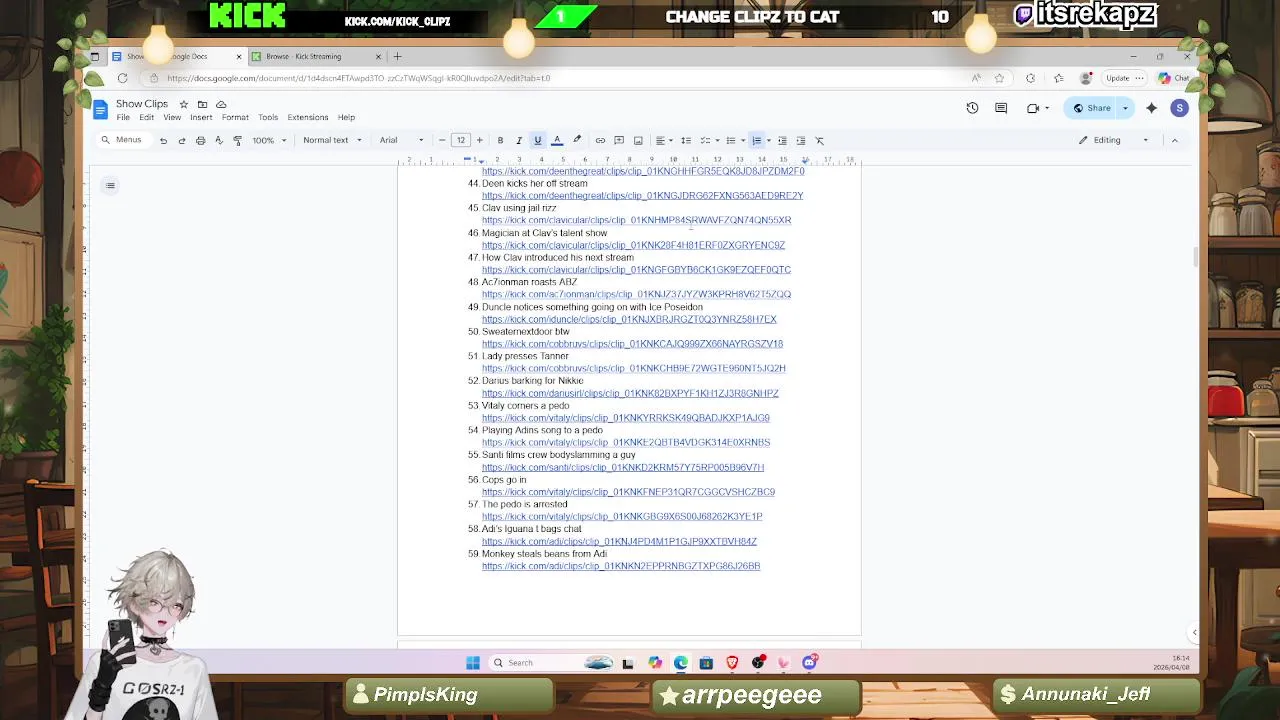
Task: Click the Menus search box
Action: click(x=122, y=140)
